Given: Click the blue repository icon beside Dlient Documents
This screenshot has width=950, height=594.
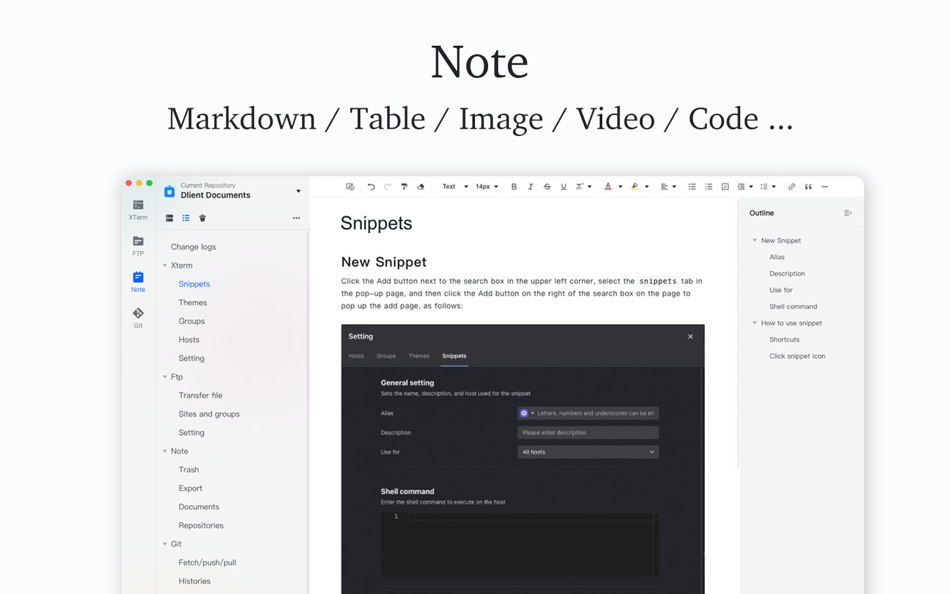Looking at the screenshot, I should 170,192.
